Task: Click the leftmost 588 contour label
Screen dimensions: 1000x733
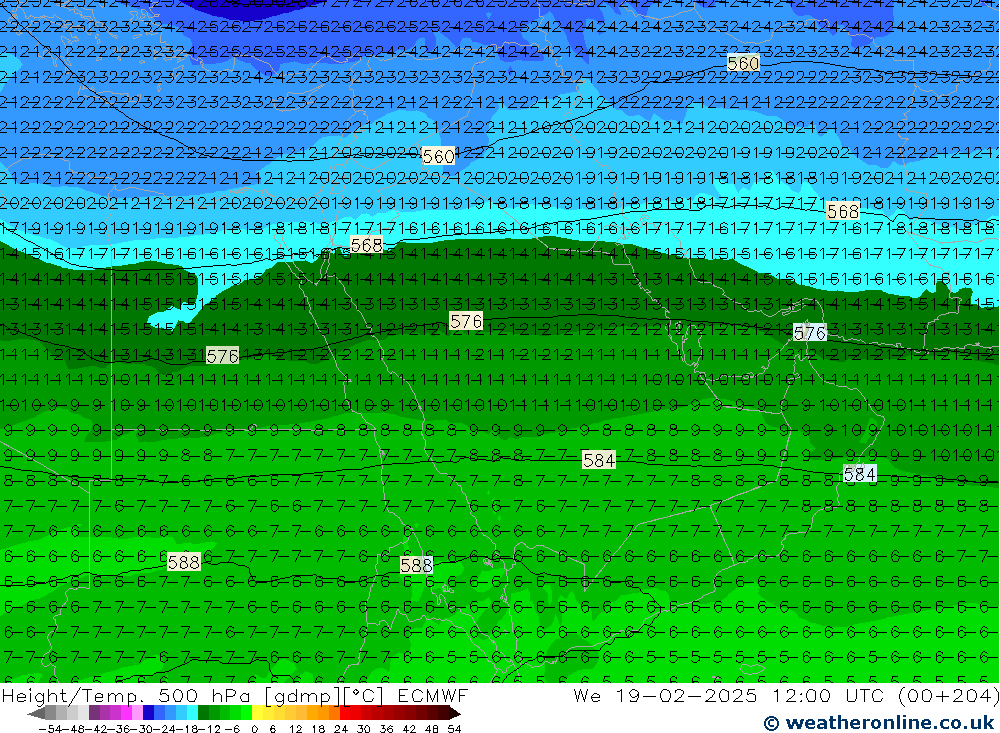Action: click(x=184, y=562)
